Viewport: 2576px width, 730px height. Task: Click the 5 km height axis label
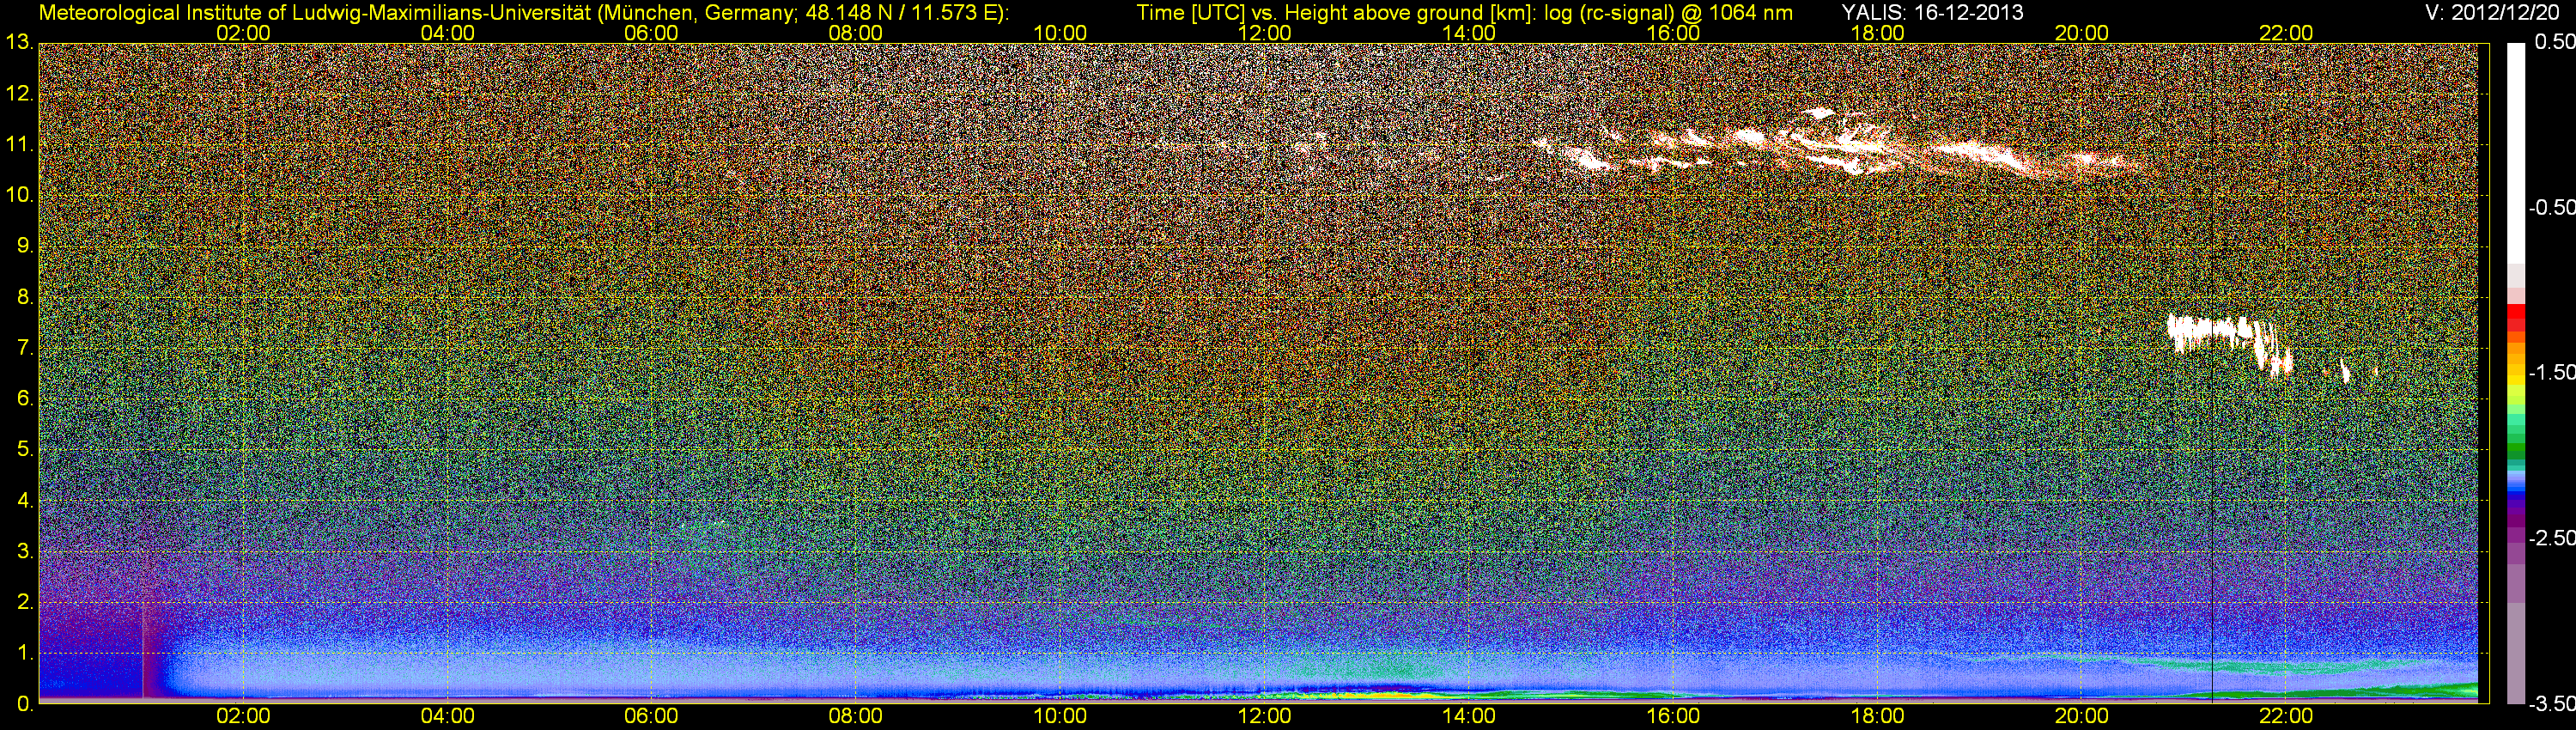click(24, 450)
